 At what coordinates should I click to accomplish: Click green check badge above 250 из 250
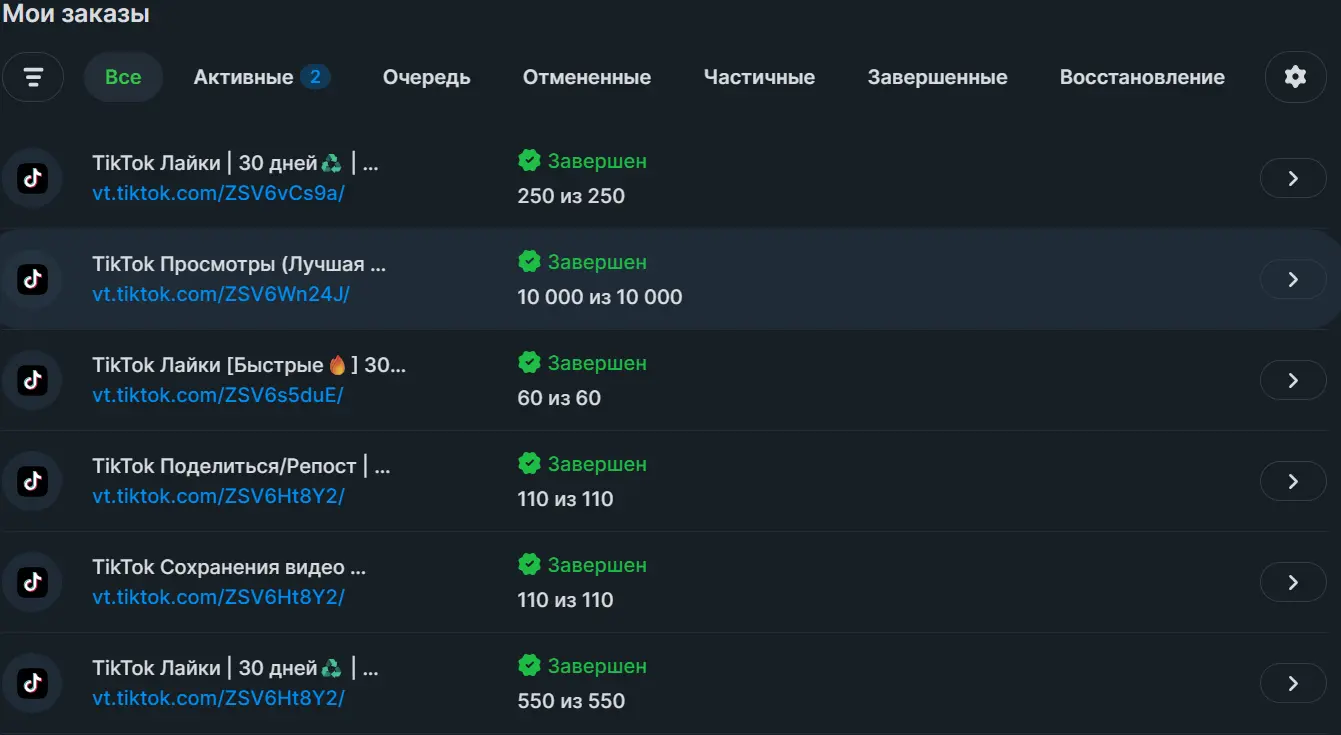point(529,160)
